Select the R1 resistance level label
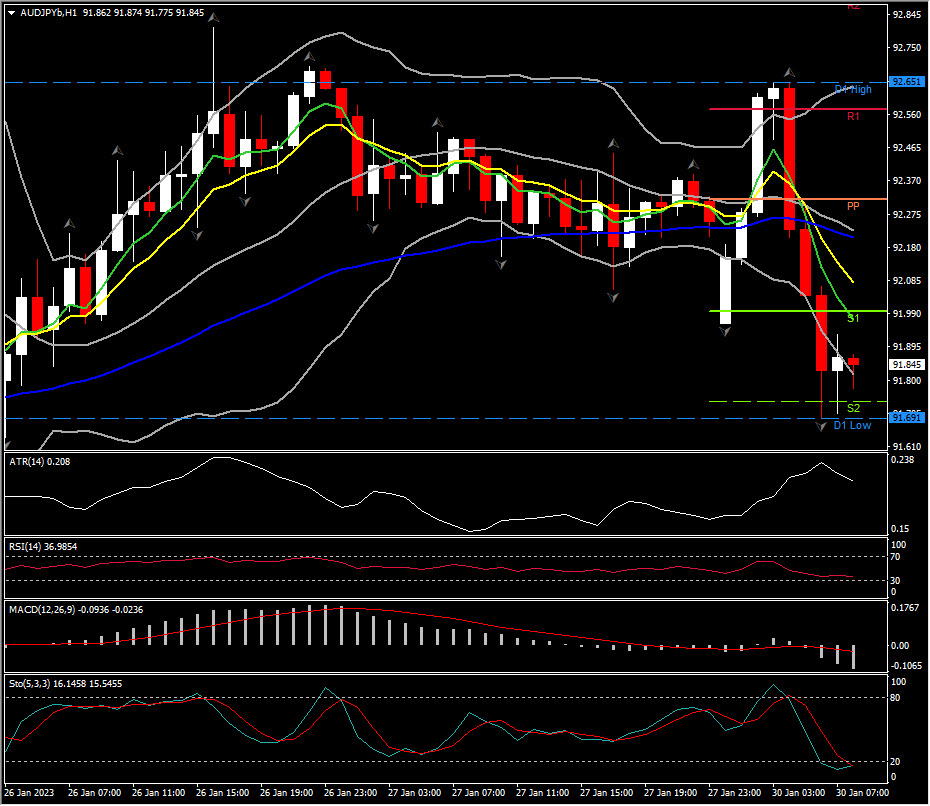 pos(852,117)
